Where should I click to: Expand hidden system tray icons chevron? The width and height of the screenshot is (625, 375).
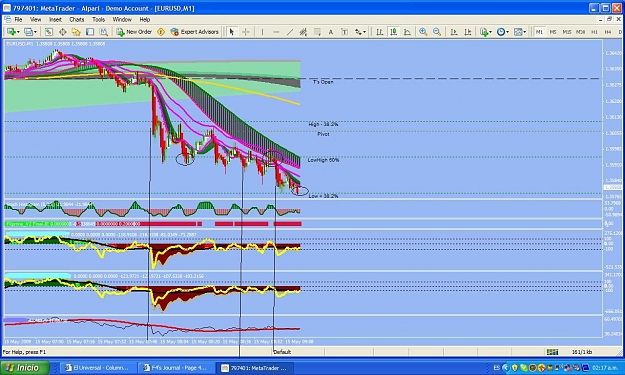click(505, 367)
